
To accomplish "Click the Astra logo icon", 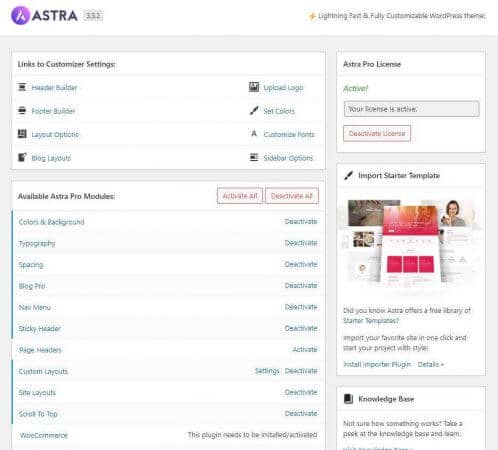I will coord(20,15).
